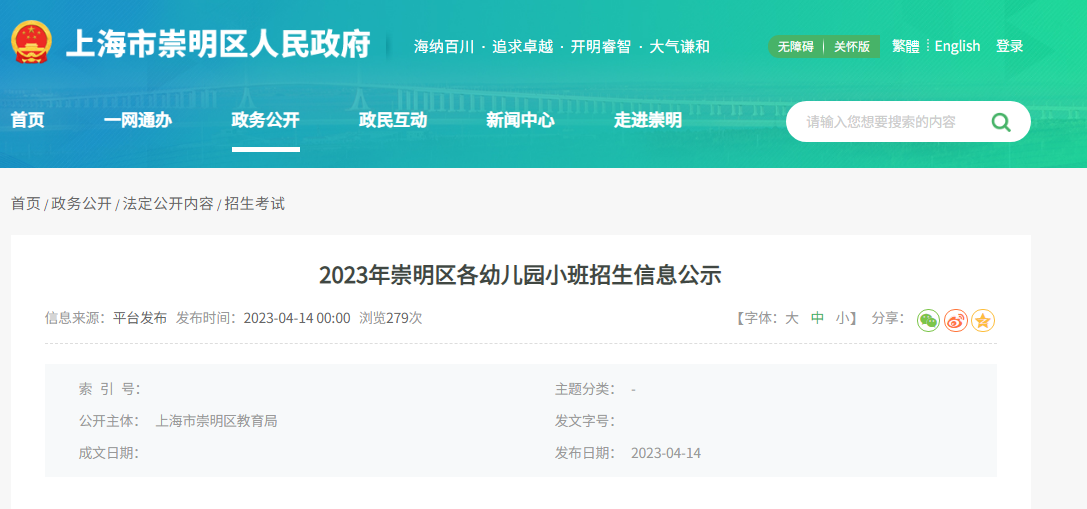1087x509 pixels.
Task: Set font size to 大
Action: (792, 318)
